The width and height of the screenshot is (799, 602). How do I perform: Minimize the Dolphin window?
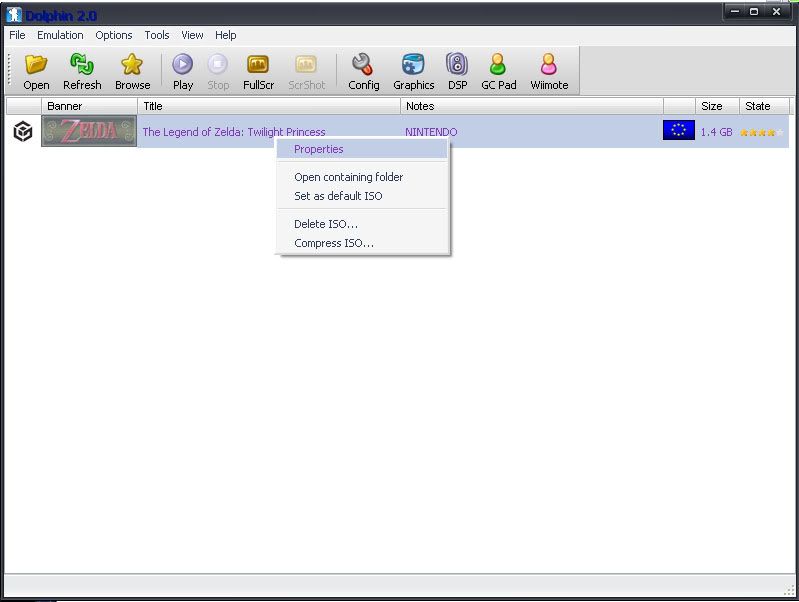click(x=735, y=12)
